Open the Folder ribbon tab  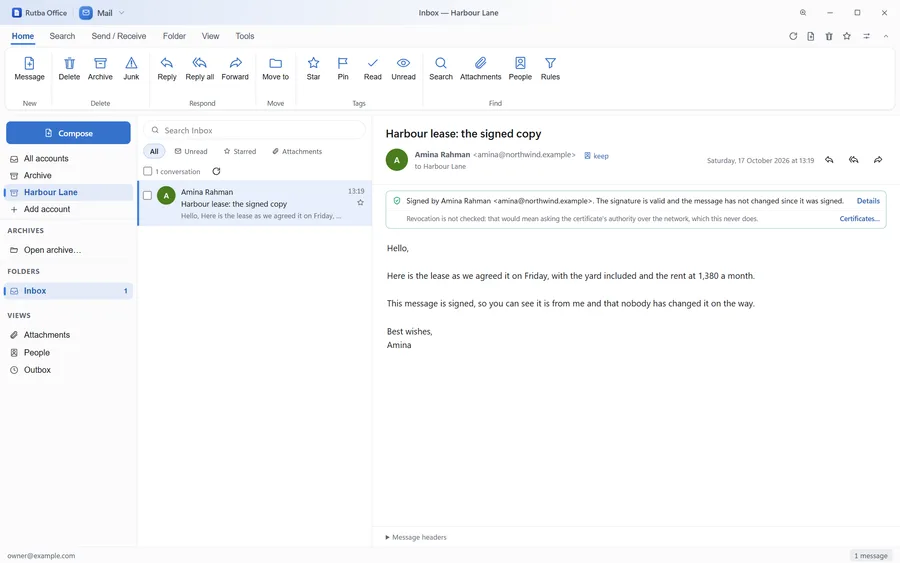point(174,36)
